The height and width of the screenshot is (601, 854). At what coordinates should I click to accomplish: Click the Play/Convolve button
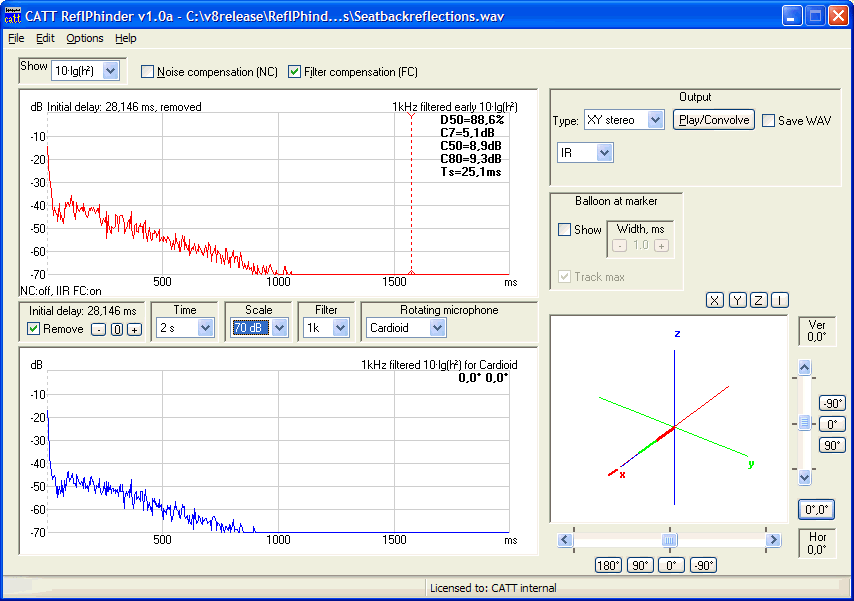coord(713,120)
